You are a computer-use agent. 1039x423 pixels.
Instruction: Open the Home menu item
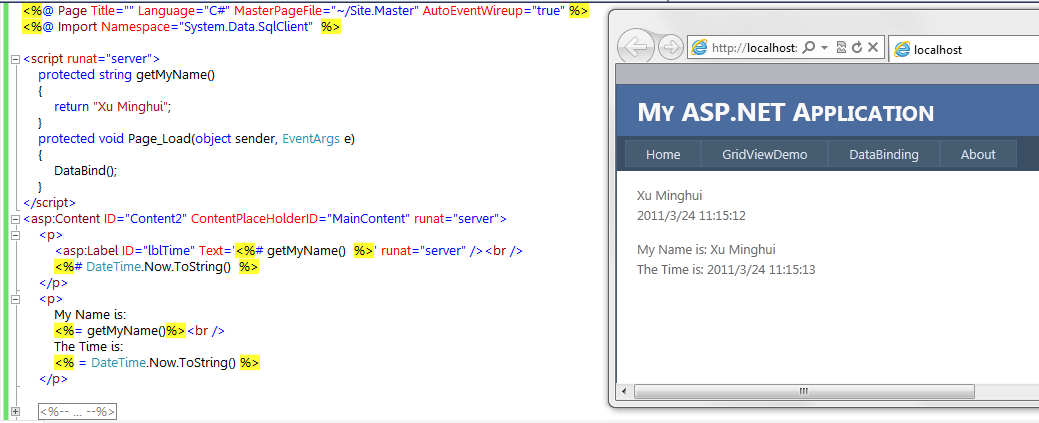pyautogui.click(x=663, y=154)
